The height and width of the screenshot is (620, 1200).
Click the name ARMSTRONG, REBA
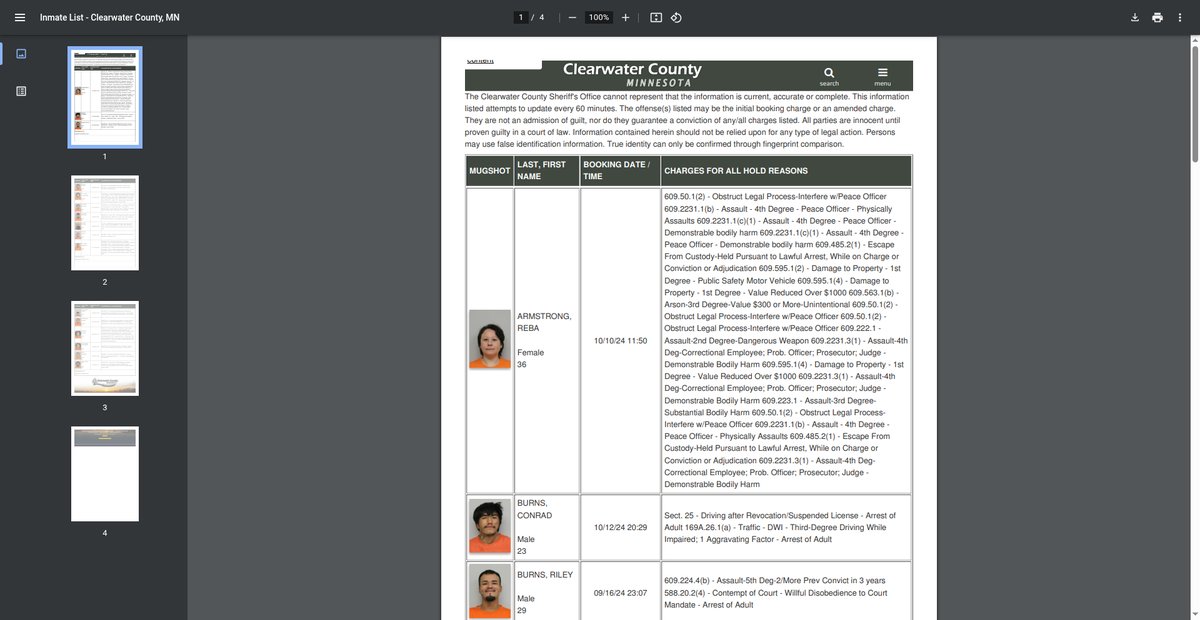pyautogui.click(x=544, y=322)
